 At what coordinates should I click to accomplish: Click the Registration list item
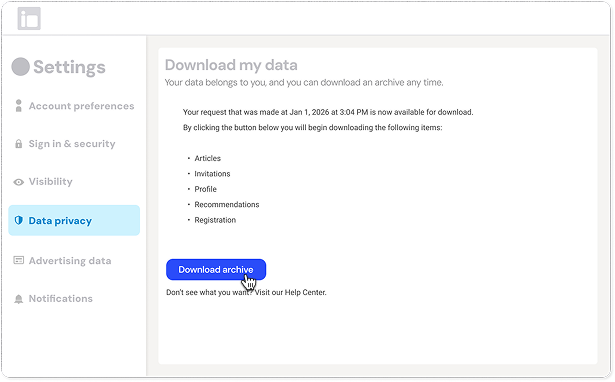pos(215,220)
